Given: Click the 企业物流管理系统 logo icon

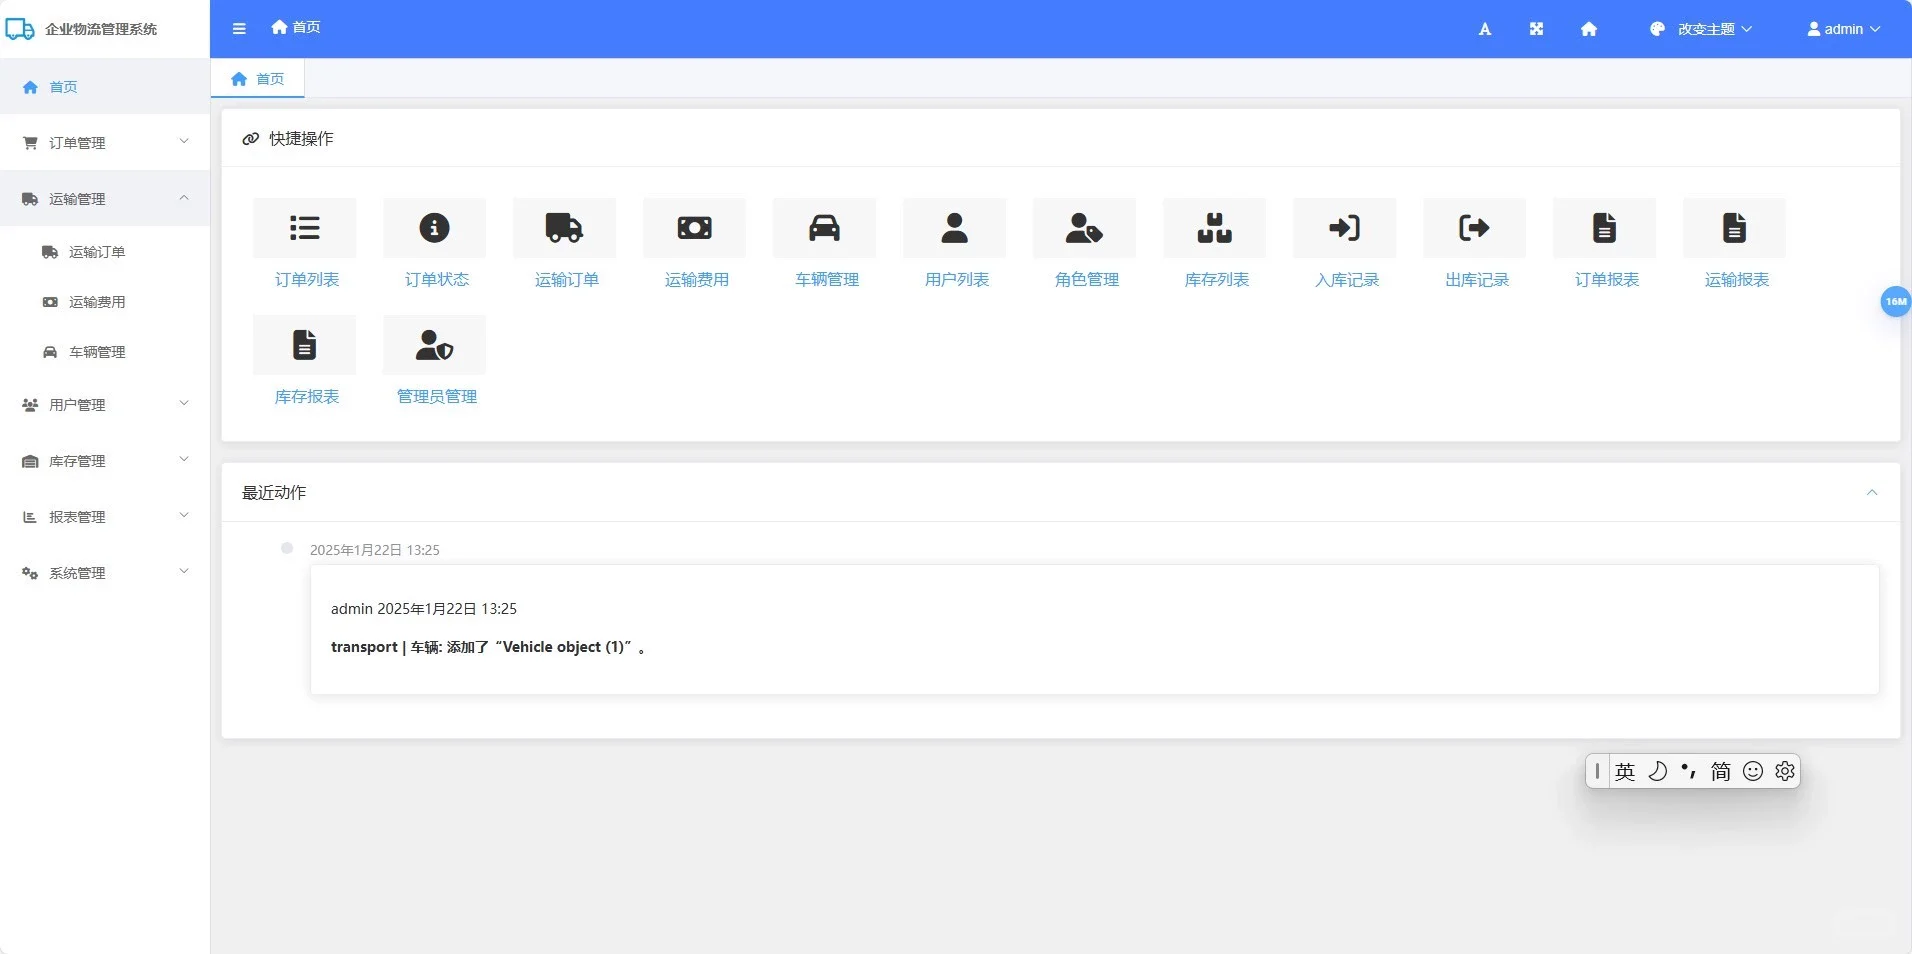Looking at the screenshot, I should coord(20,29).
